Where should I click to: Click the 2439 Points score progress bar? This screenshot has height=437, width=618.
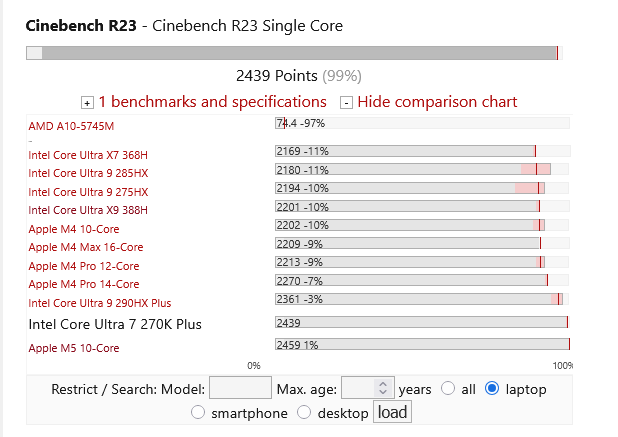point(294,53)
